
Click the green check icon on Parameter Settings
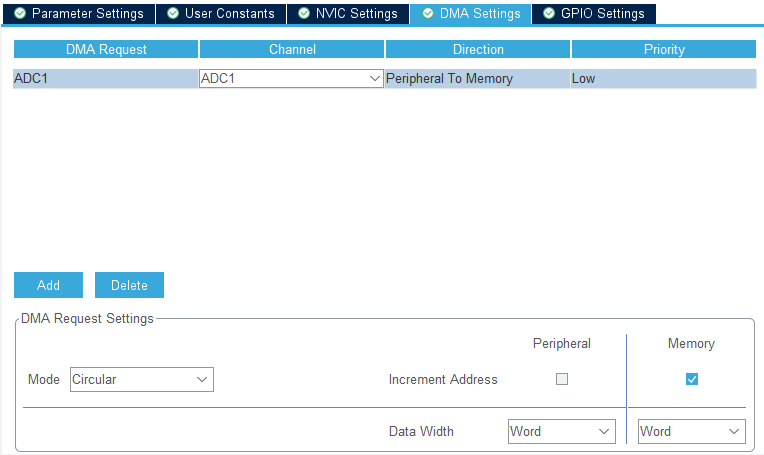(x=20, y=14)
